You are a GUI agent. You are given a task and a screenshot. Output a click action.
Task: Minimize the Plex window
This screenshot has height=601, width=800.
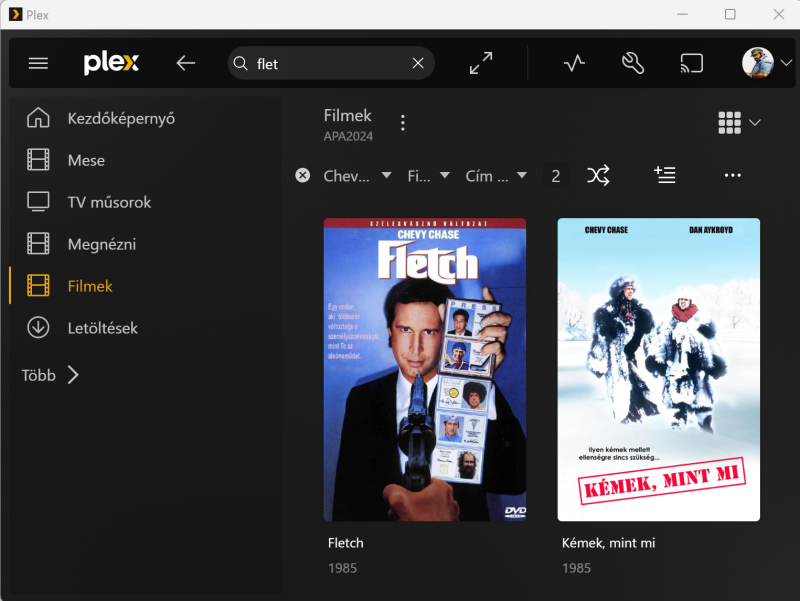682,14
